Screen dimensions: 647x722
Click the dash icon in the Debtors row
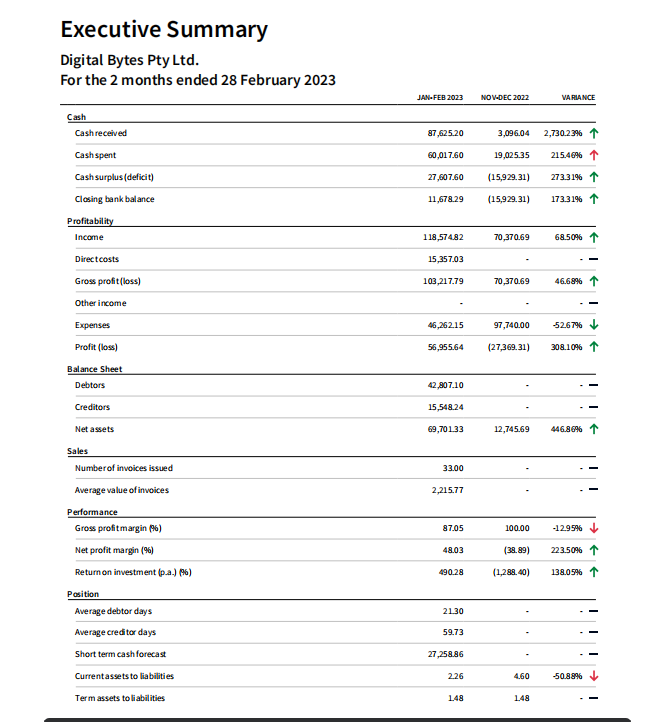592,385
